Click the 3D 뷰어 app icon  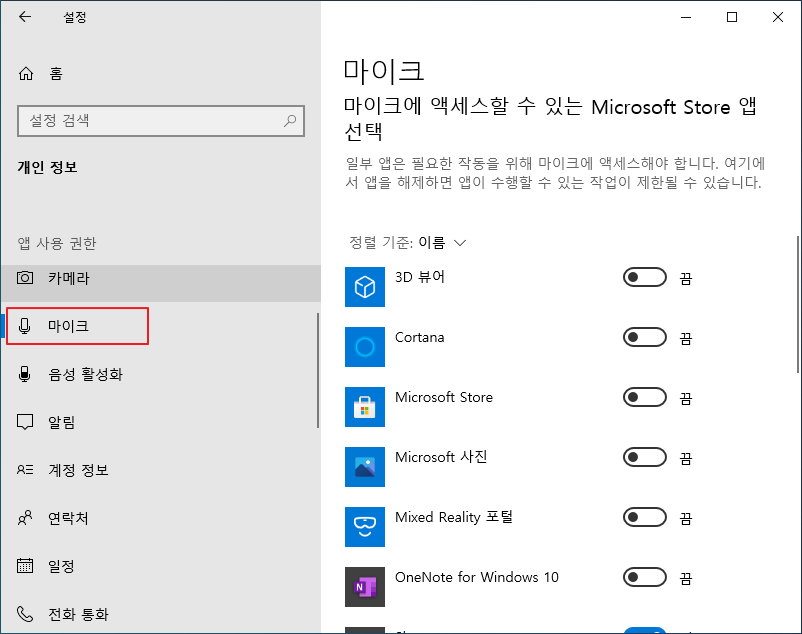pyautogui.click(x=365, y=287)
